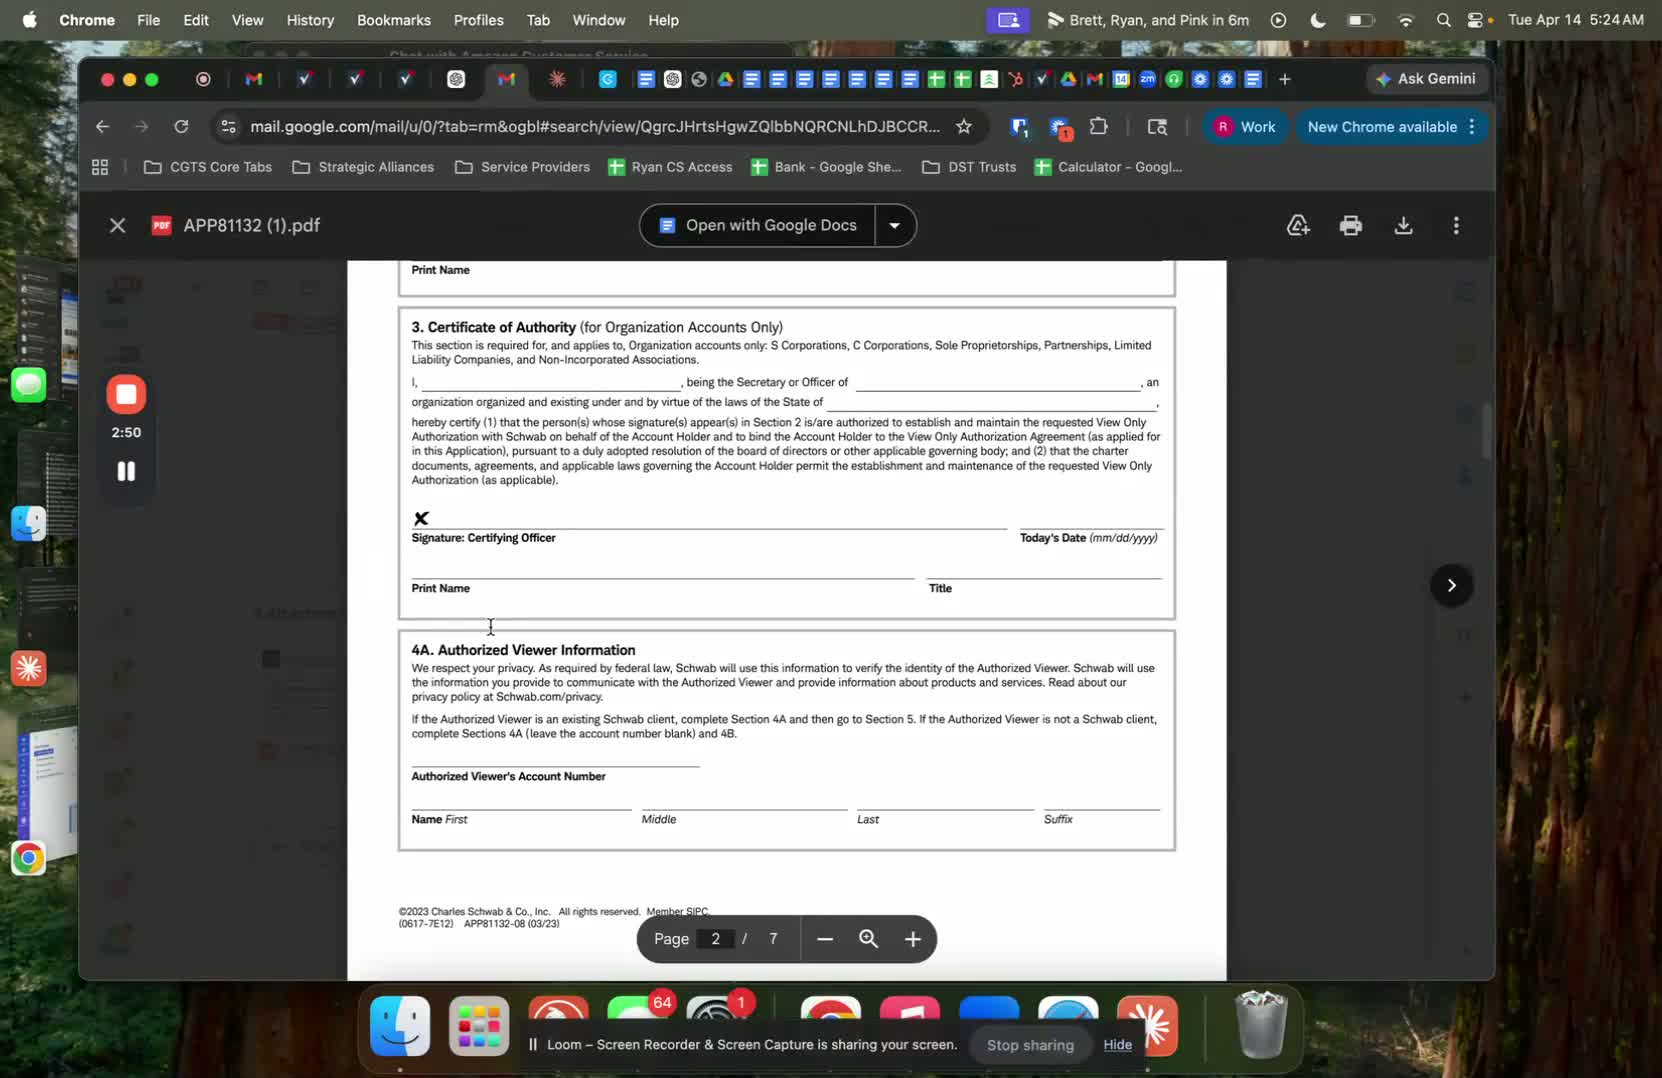
Task: Open the Edit menu
Action: pyautogui.click(x=196, y=20)
